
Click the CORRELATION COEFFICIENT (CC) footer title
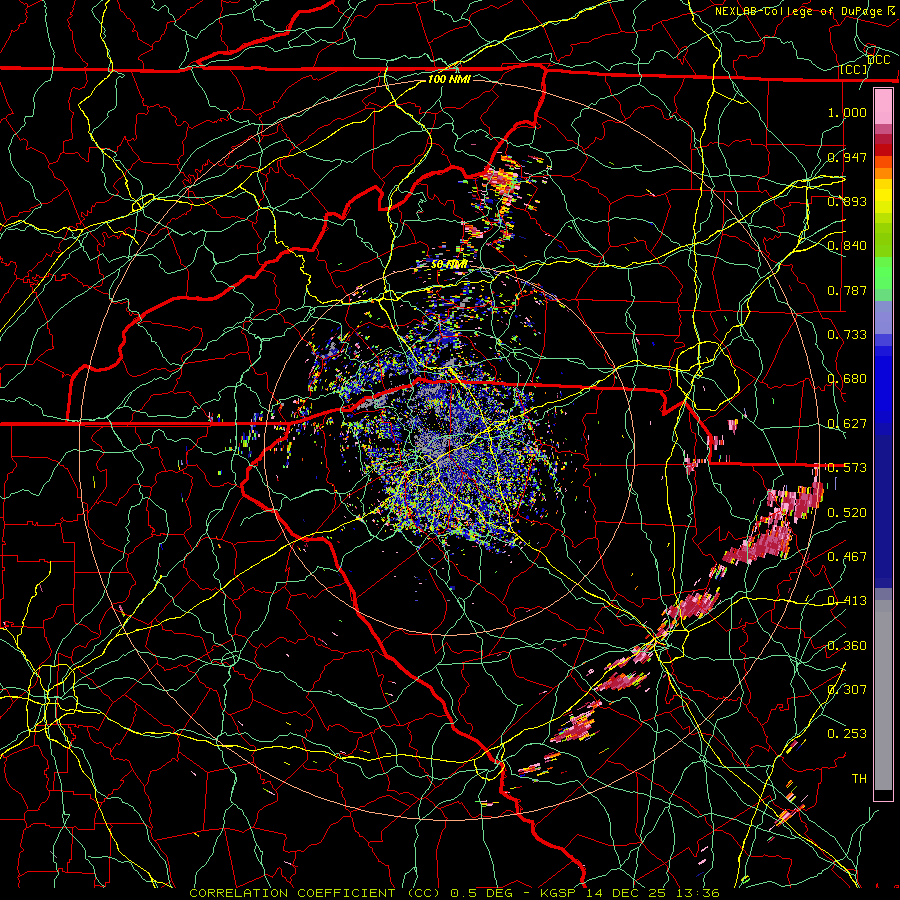(x=315, y=893)
